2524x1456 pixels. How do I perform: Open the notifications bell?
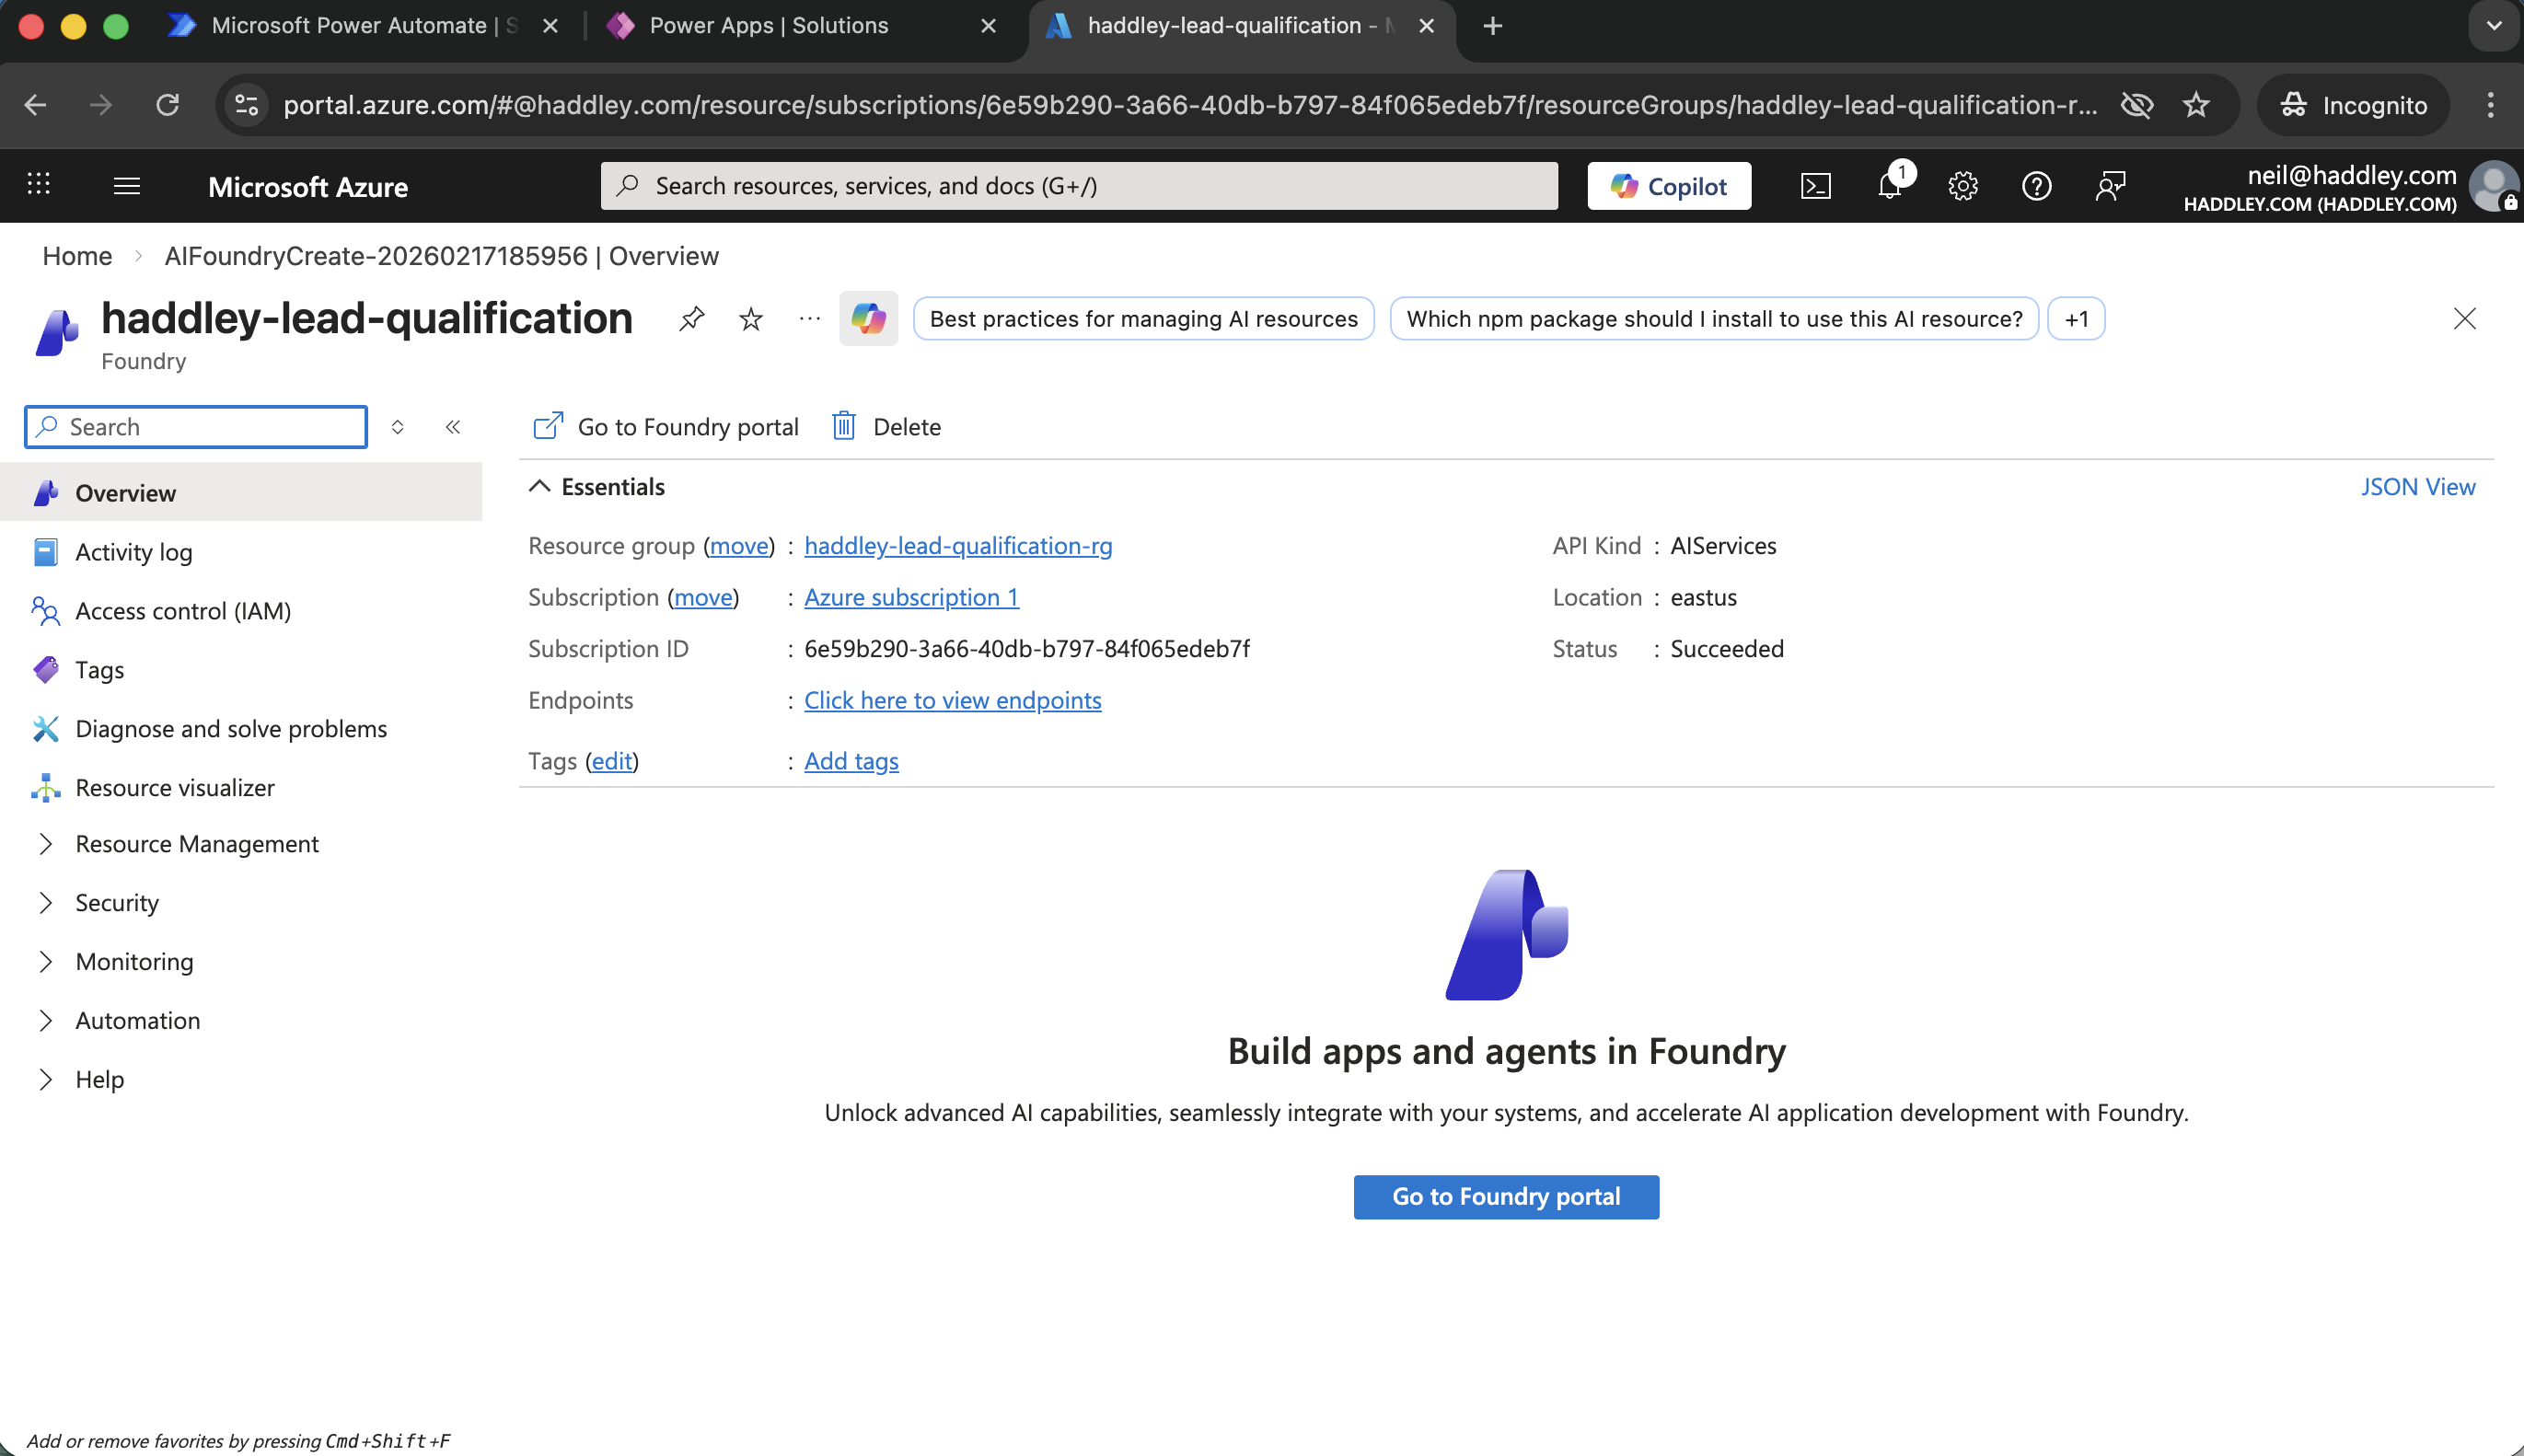point(1889,186)
